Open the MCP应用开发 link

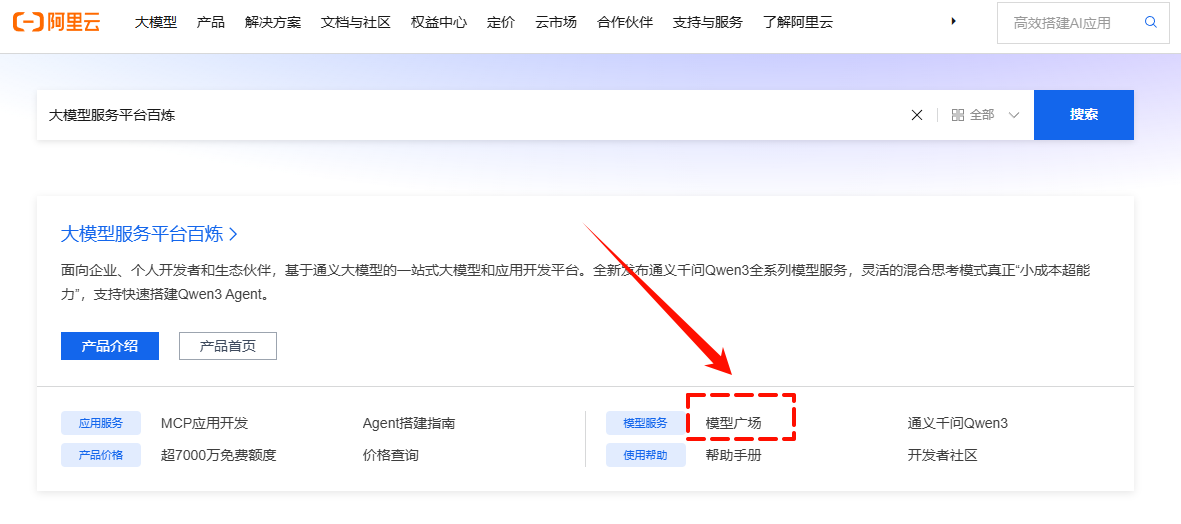(204, 423)
